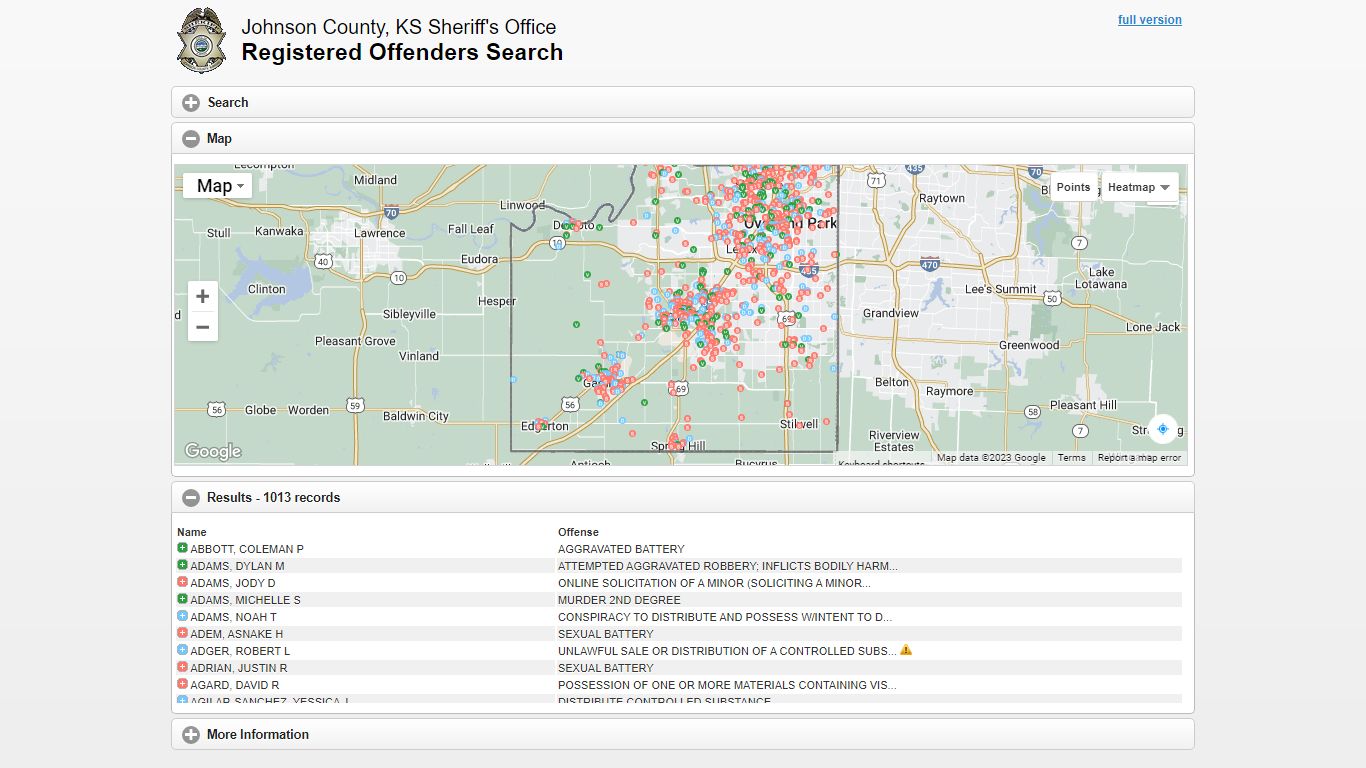Click the POSSESSION OF ONE OR MORE MATERIALS offense
The image size is (1366, 768).
[x=727, y=685]
